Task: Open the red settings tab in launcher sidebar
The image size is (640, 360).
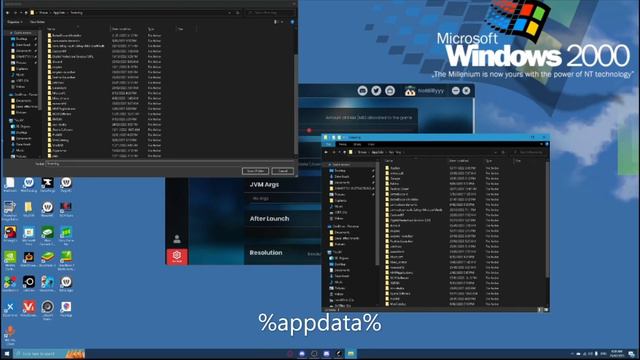Action: point(177,256)
